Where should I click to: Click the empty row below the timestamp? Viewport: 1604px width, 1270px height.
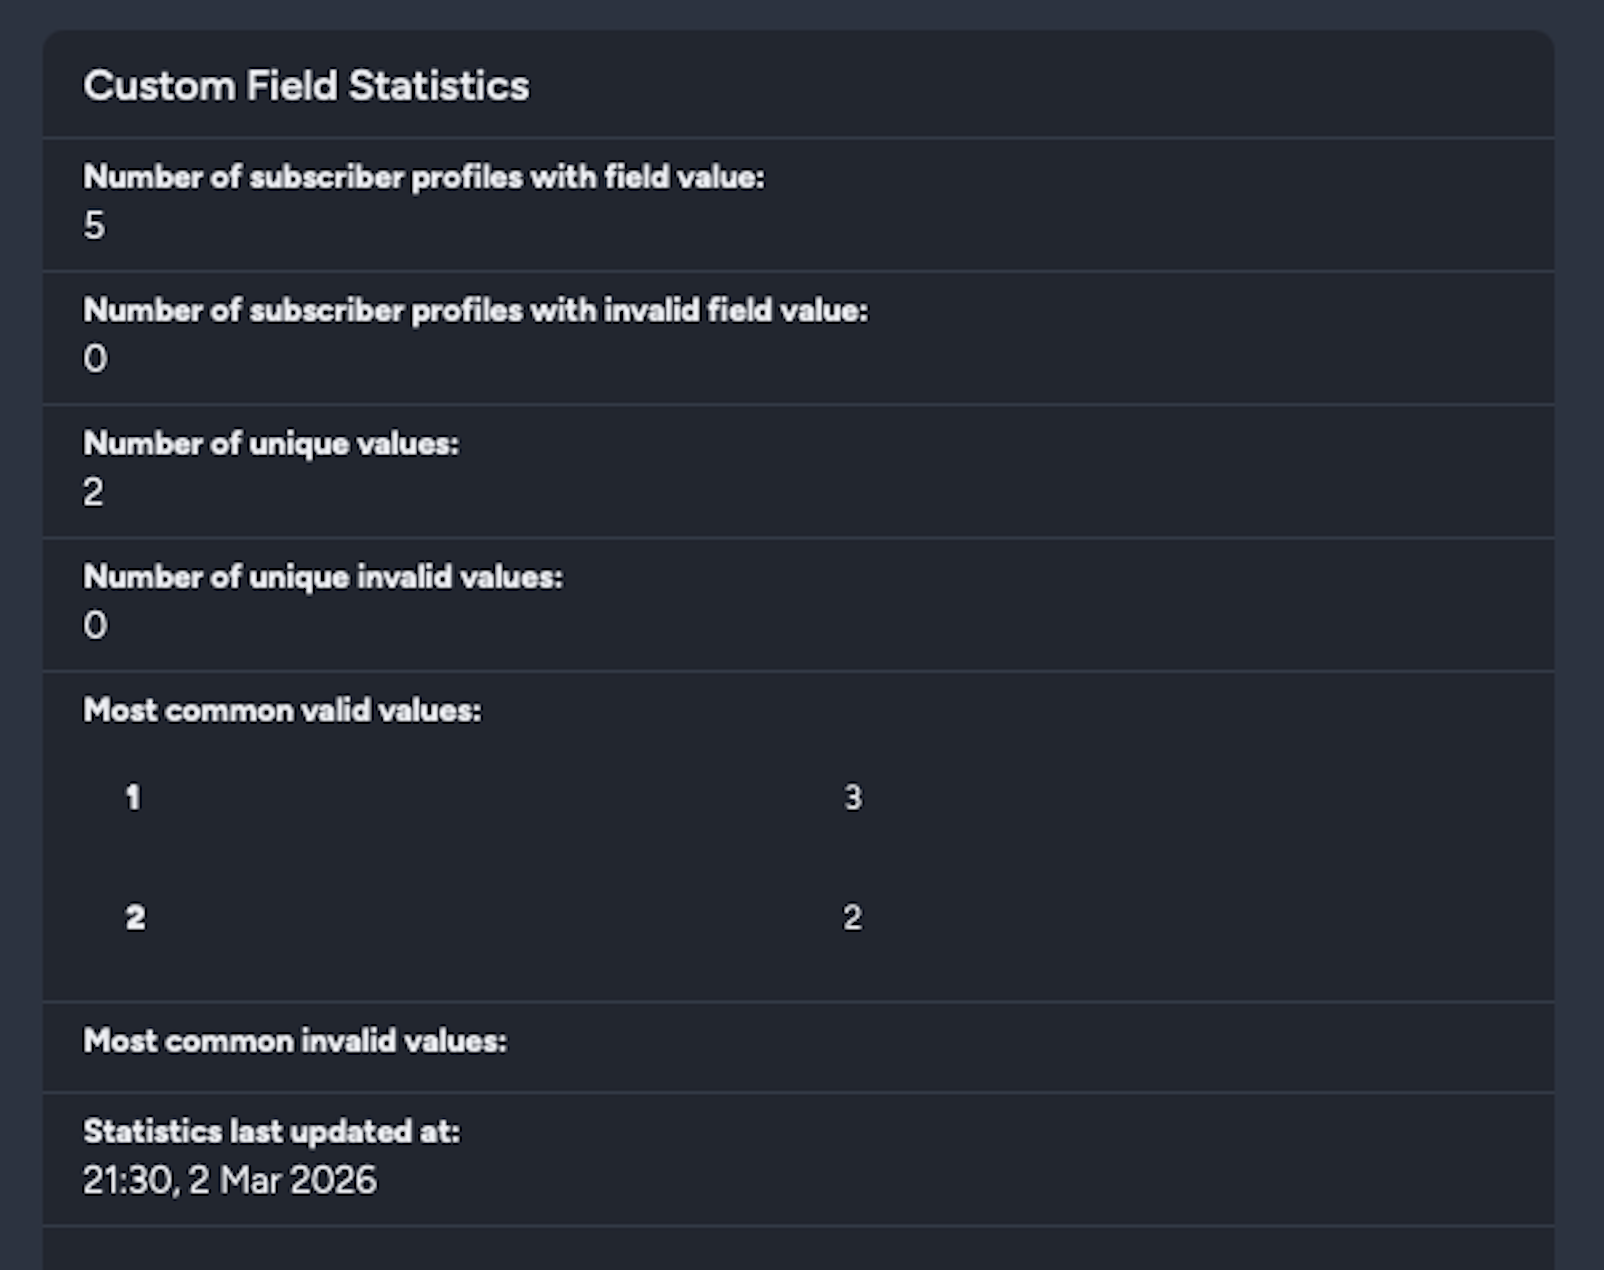click(798, 1248)
